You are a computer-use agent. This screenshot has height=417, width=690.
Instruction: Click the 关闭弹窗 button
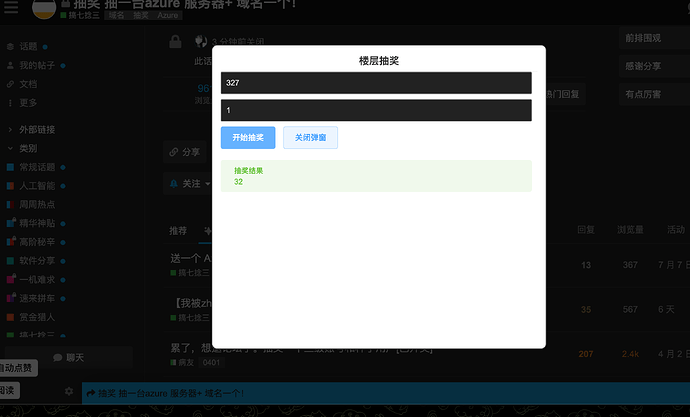click(x=310, y=138)
